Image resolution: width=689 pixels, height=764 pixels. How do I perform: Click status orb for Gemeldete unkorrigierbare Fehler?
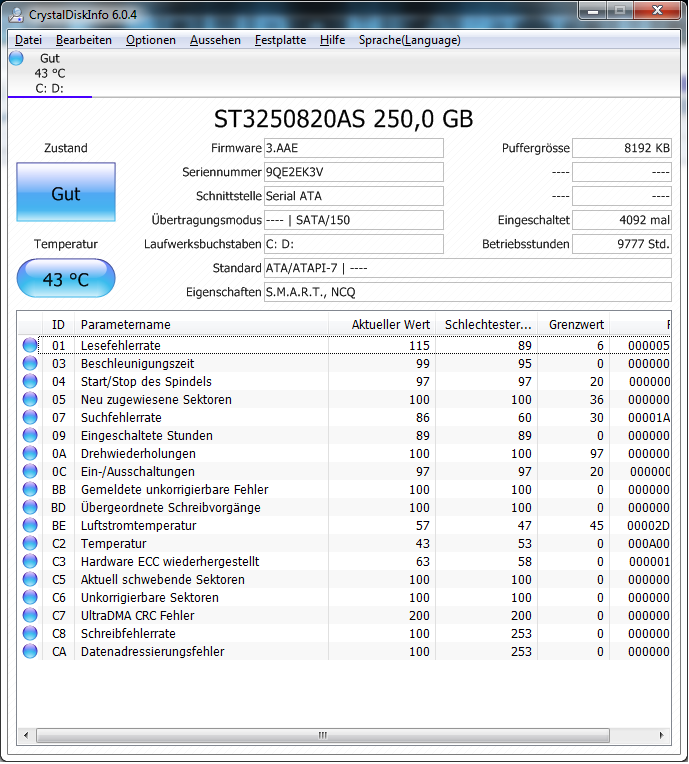pyautogui.click(x=30, y=489)
